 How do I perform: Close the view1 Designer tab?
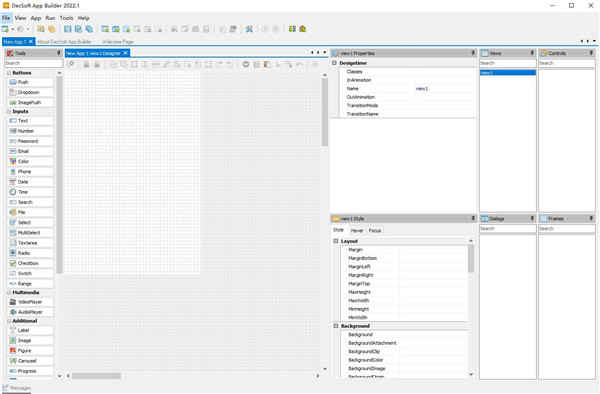click(125, 53)
